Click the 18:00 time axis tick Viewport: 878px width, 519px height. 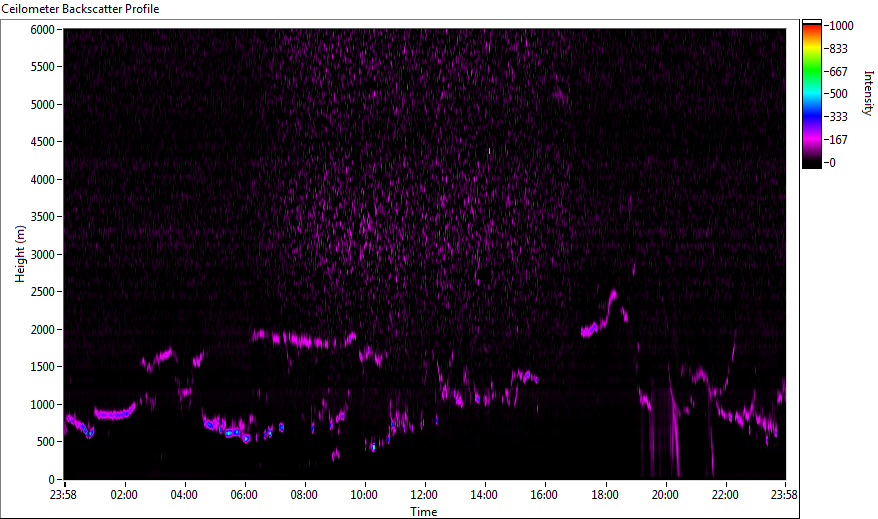point(605,495)
